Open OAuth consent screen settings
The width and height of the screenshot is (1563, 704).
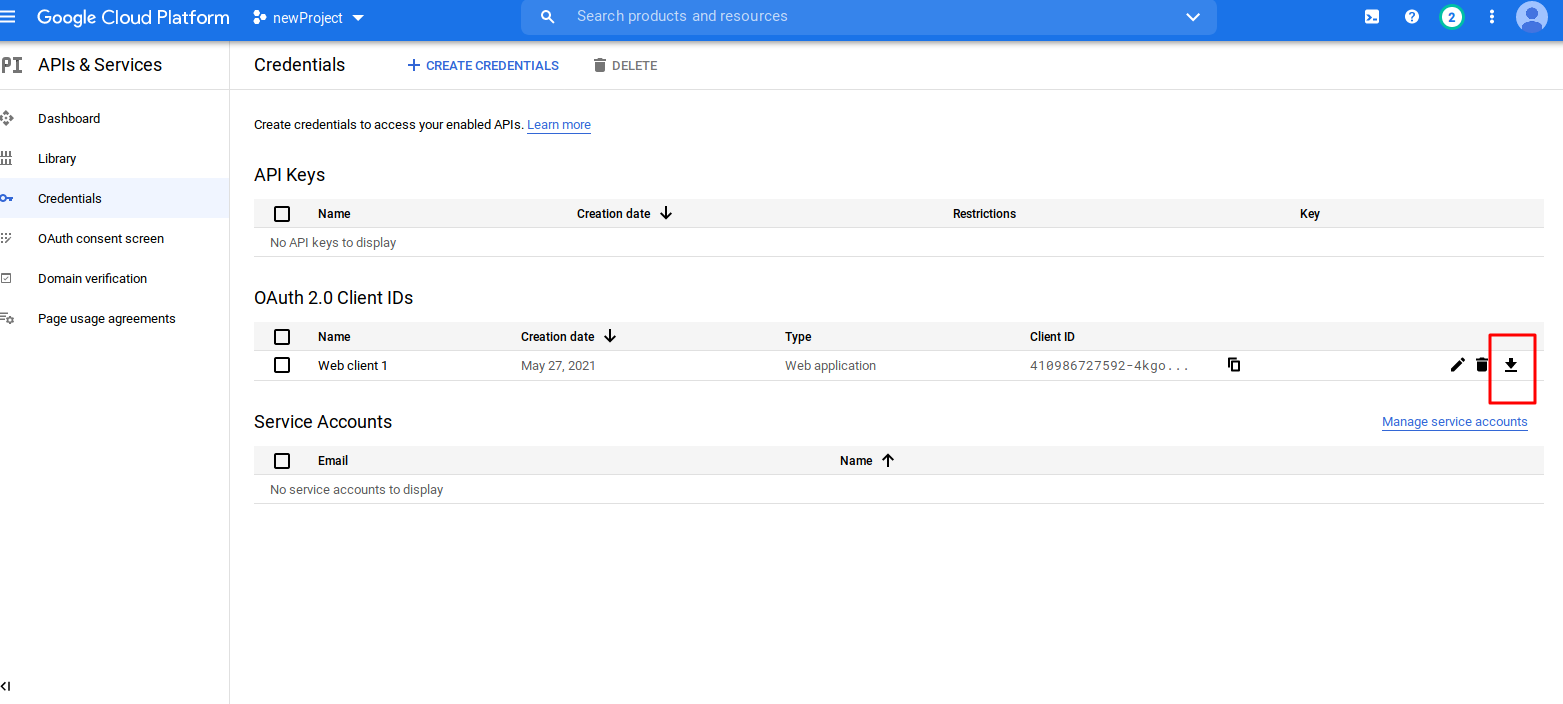point(101,238)
